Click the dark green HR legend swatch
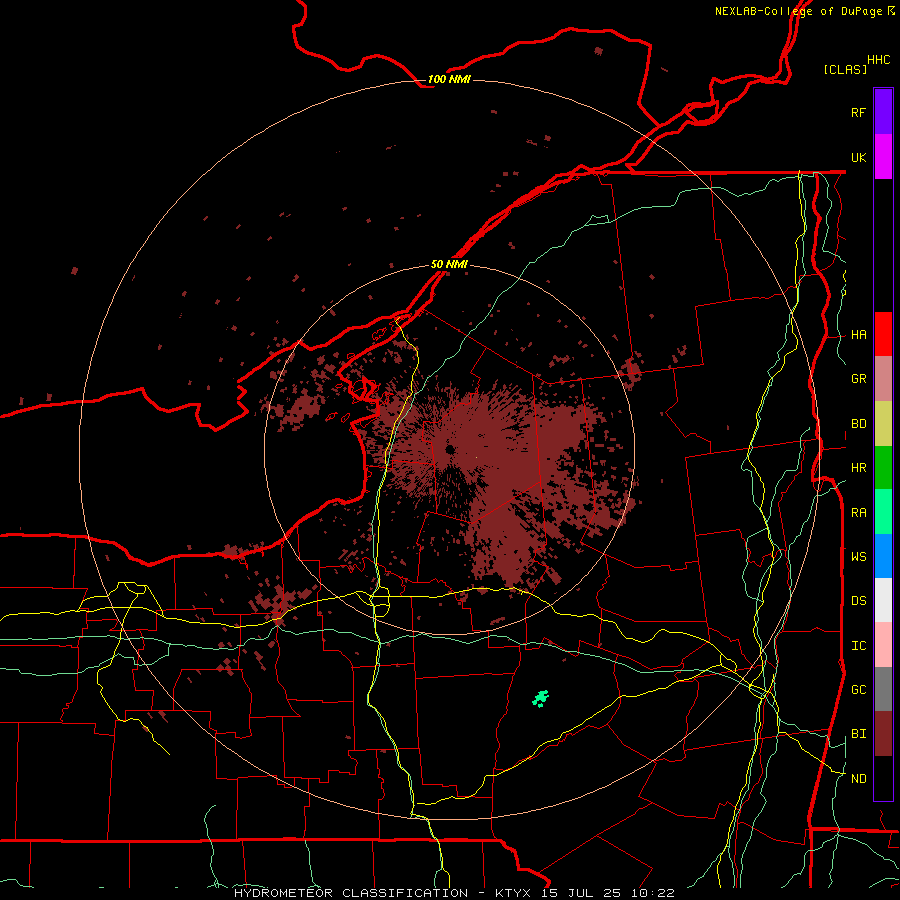 point(883,468)
